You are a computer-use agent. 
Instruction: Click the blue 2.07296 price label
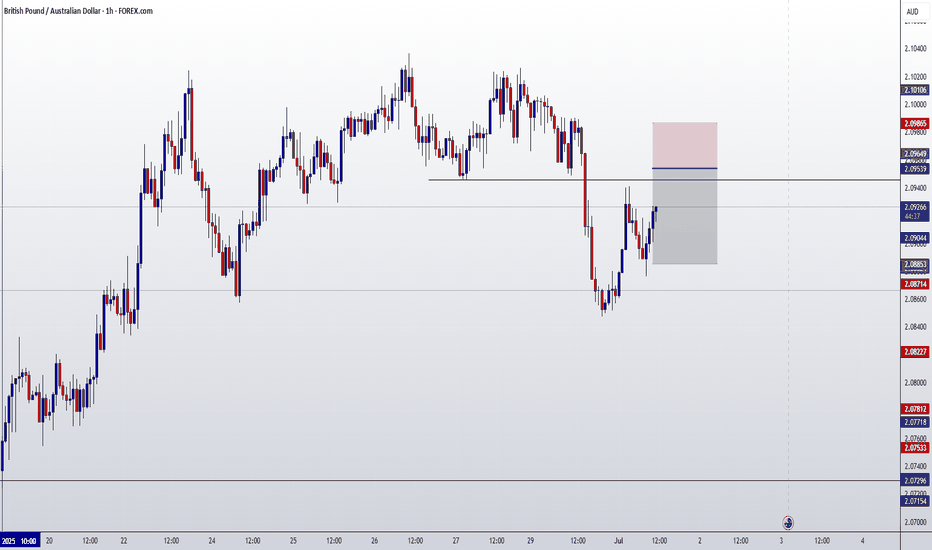click(915, 480)
